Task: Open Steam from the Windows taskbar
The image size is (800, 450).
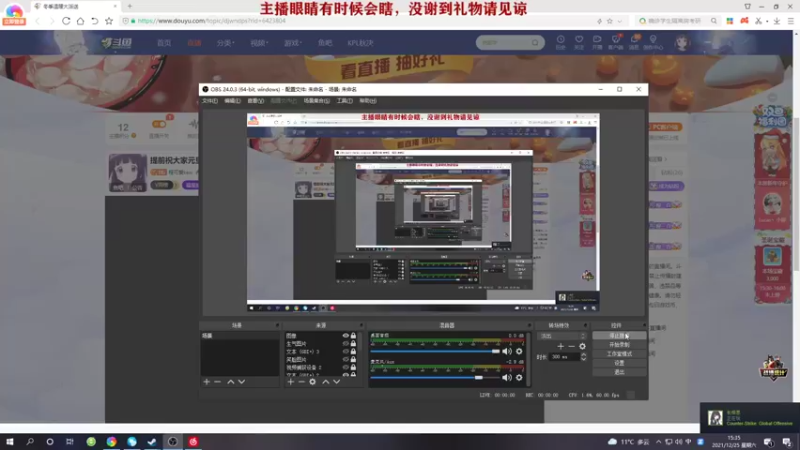Action: [152, 441]
